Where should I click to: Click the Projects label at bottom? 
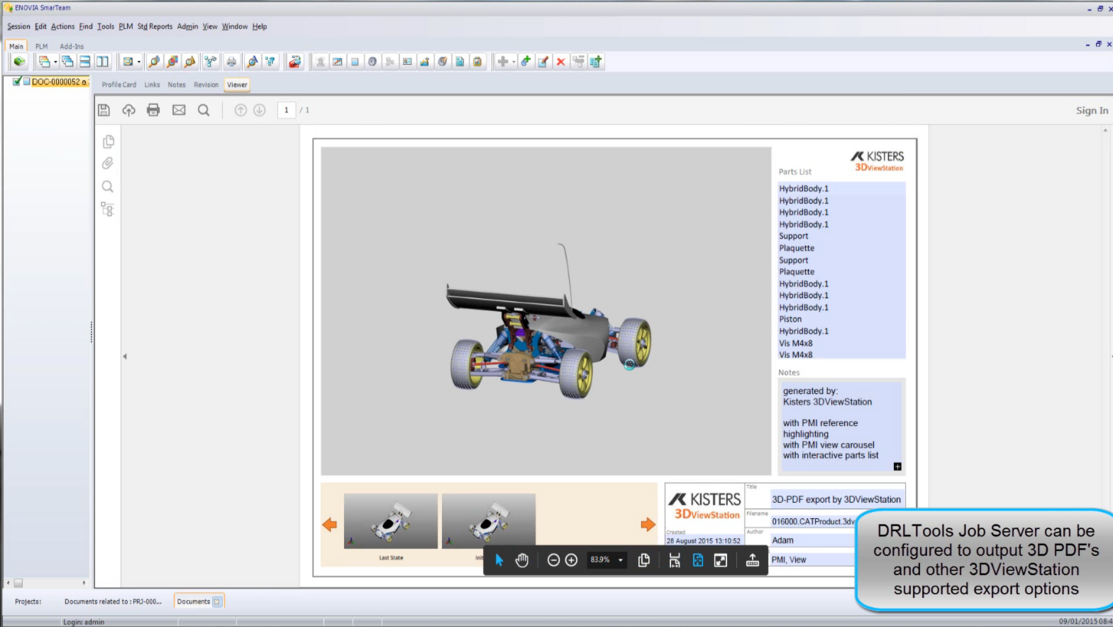point(28,601)
